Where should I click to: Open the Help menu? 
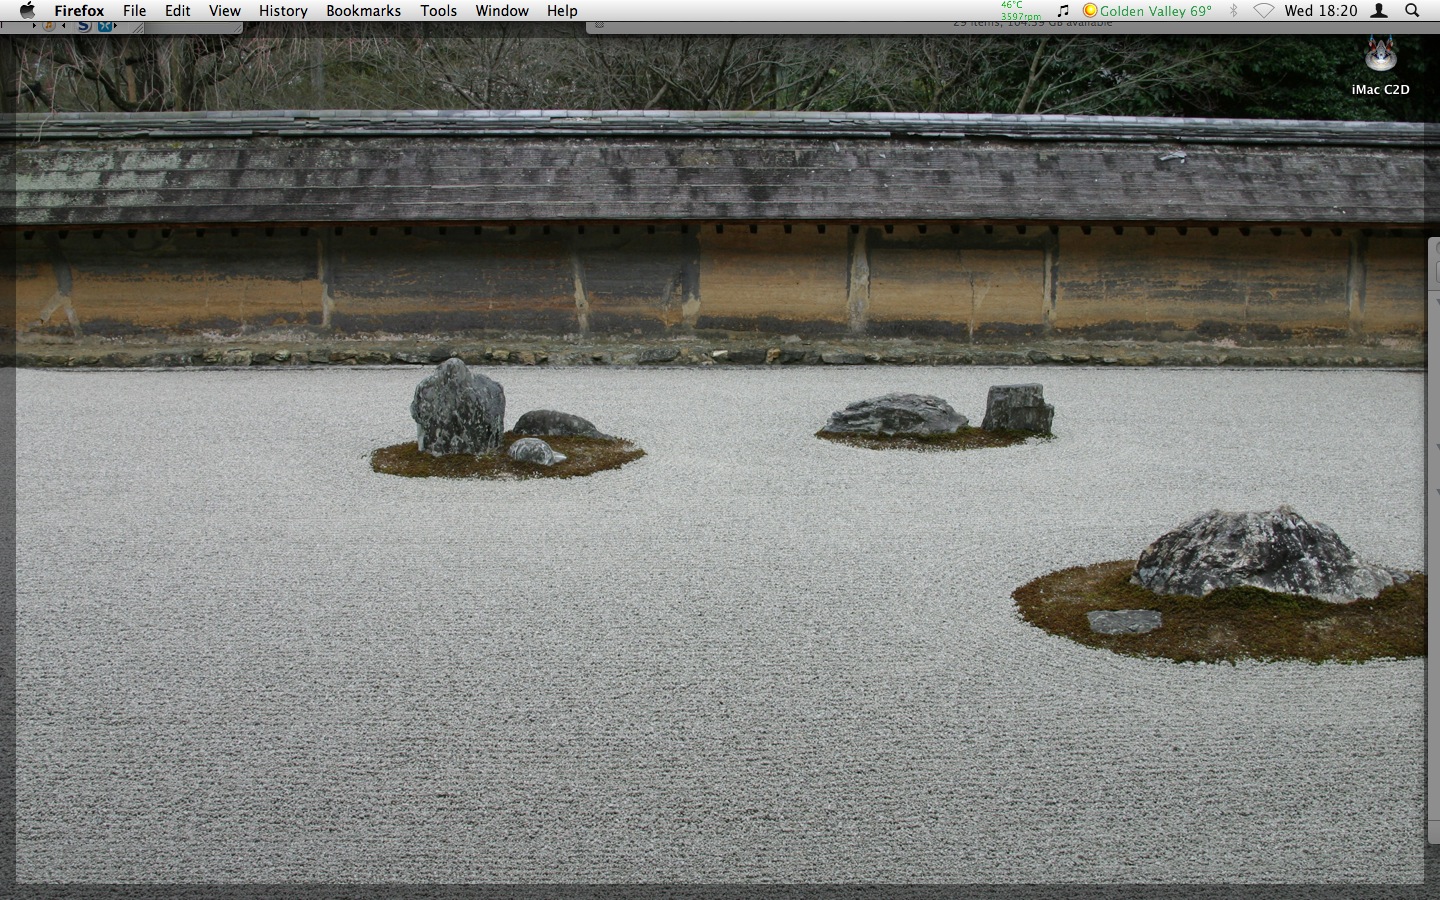[x=562, y=11]
